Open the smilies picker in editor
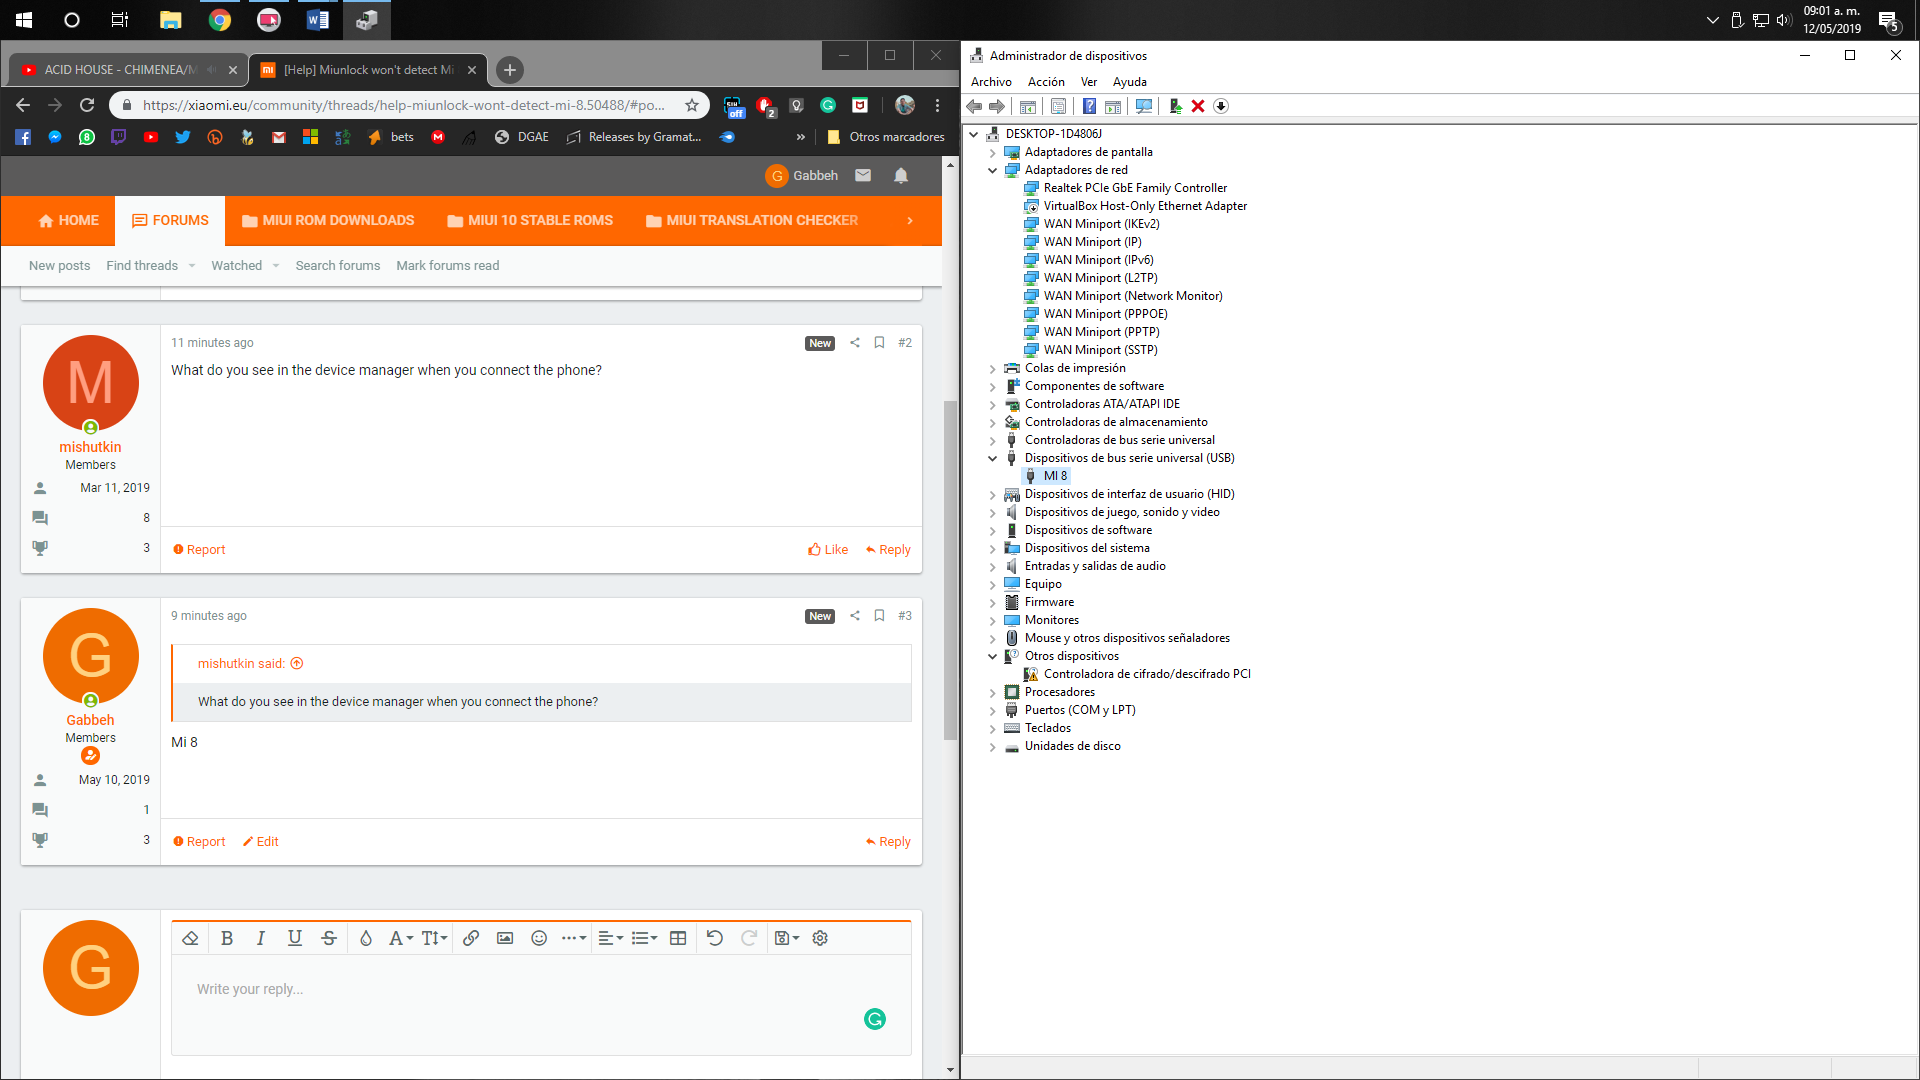 [x=539, y=938]
